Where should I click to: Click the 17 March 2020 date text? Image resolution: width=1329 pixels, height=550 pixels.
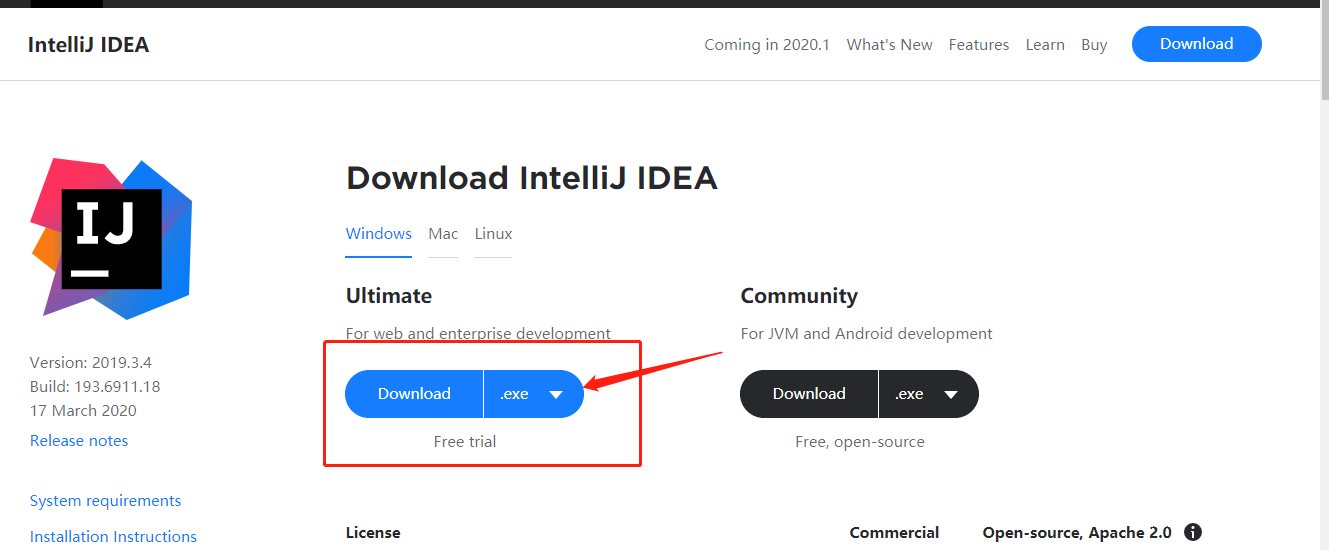pyautogui.click(x=83, y=411)
